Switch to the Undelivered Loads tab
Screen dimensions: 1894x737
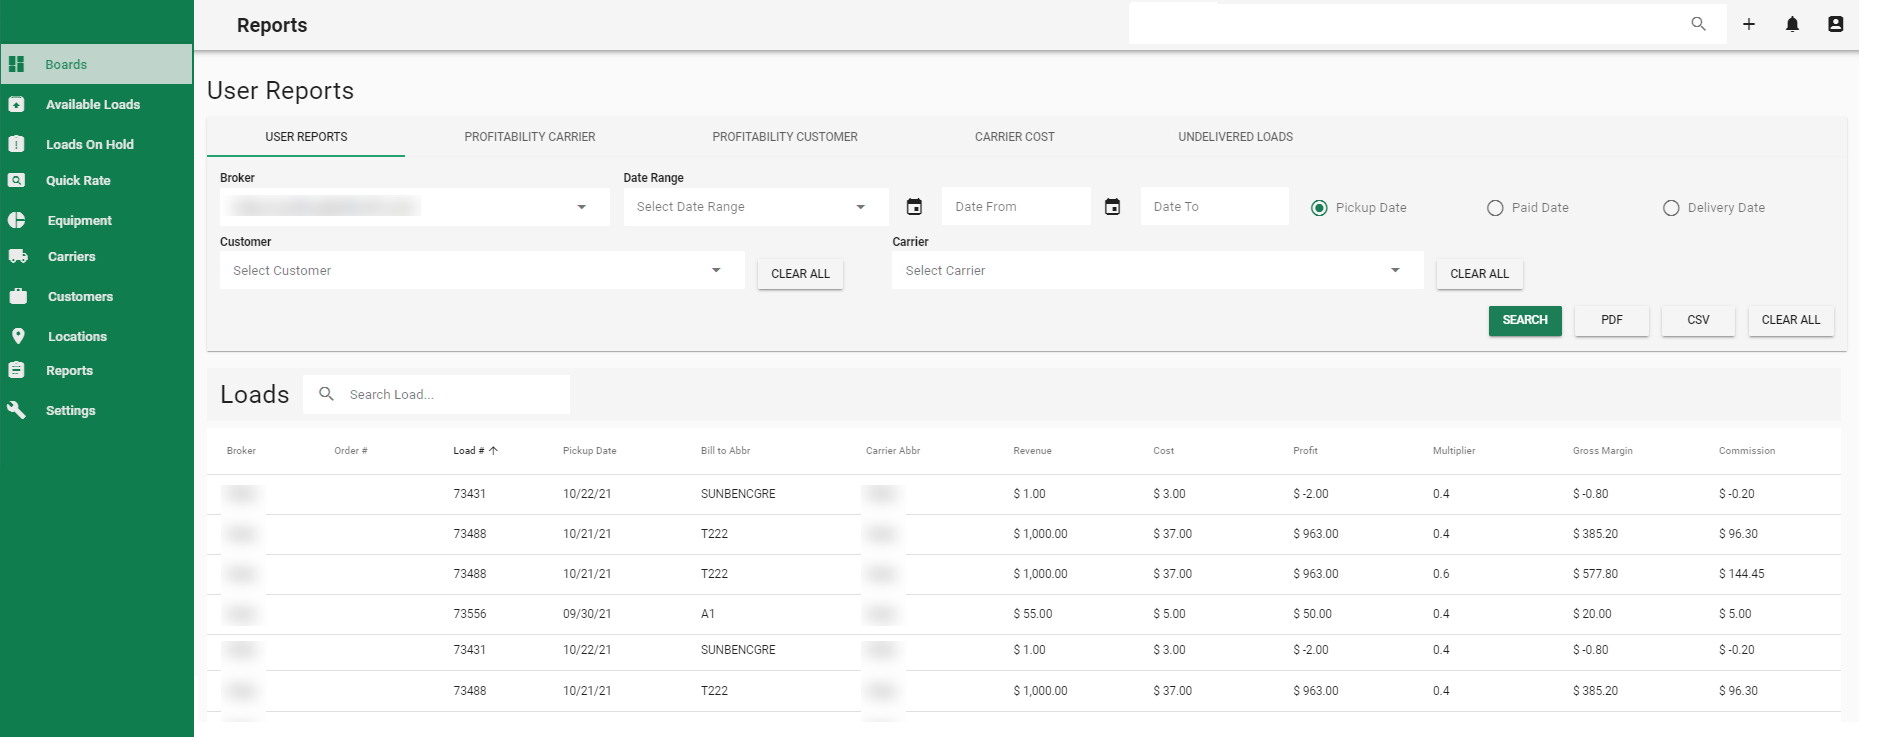coord(1235,137)
